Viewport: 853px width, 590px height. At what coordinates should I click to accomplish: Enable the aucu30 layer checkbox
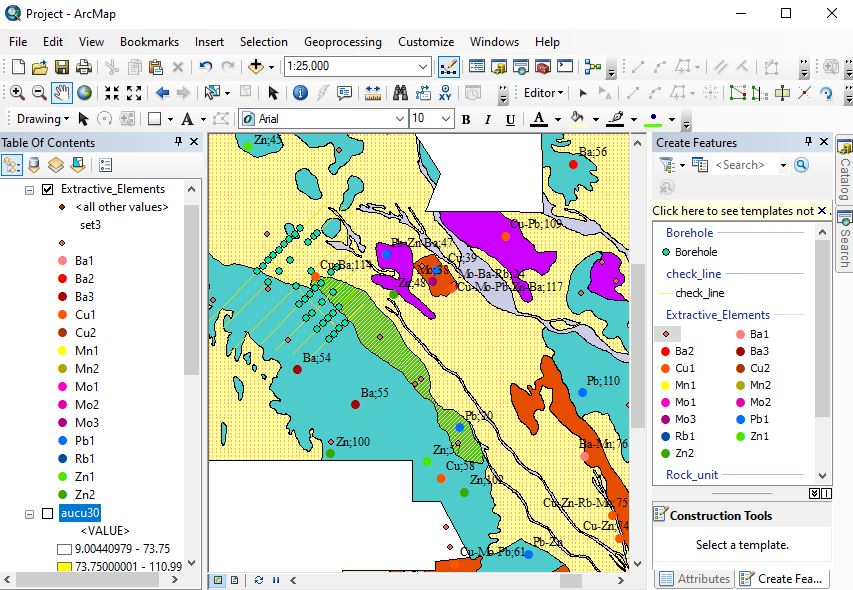(x=48, y=513)
